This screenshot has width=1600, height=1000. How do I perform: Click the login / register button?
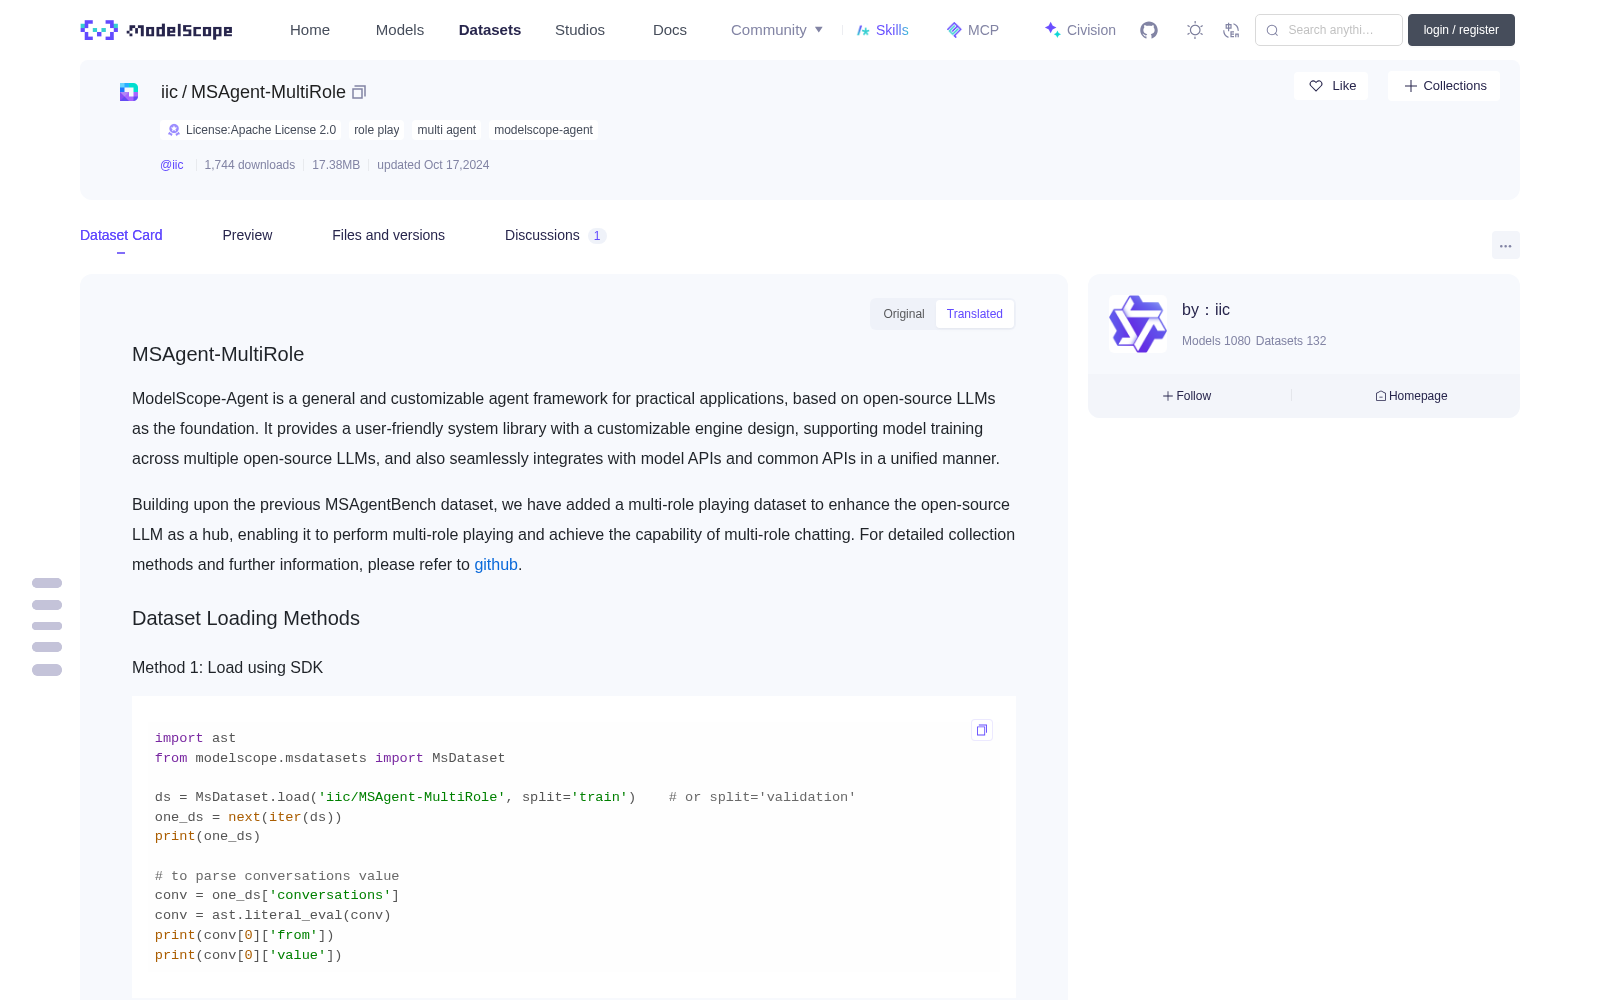1461,30
